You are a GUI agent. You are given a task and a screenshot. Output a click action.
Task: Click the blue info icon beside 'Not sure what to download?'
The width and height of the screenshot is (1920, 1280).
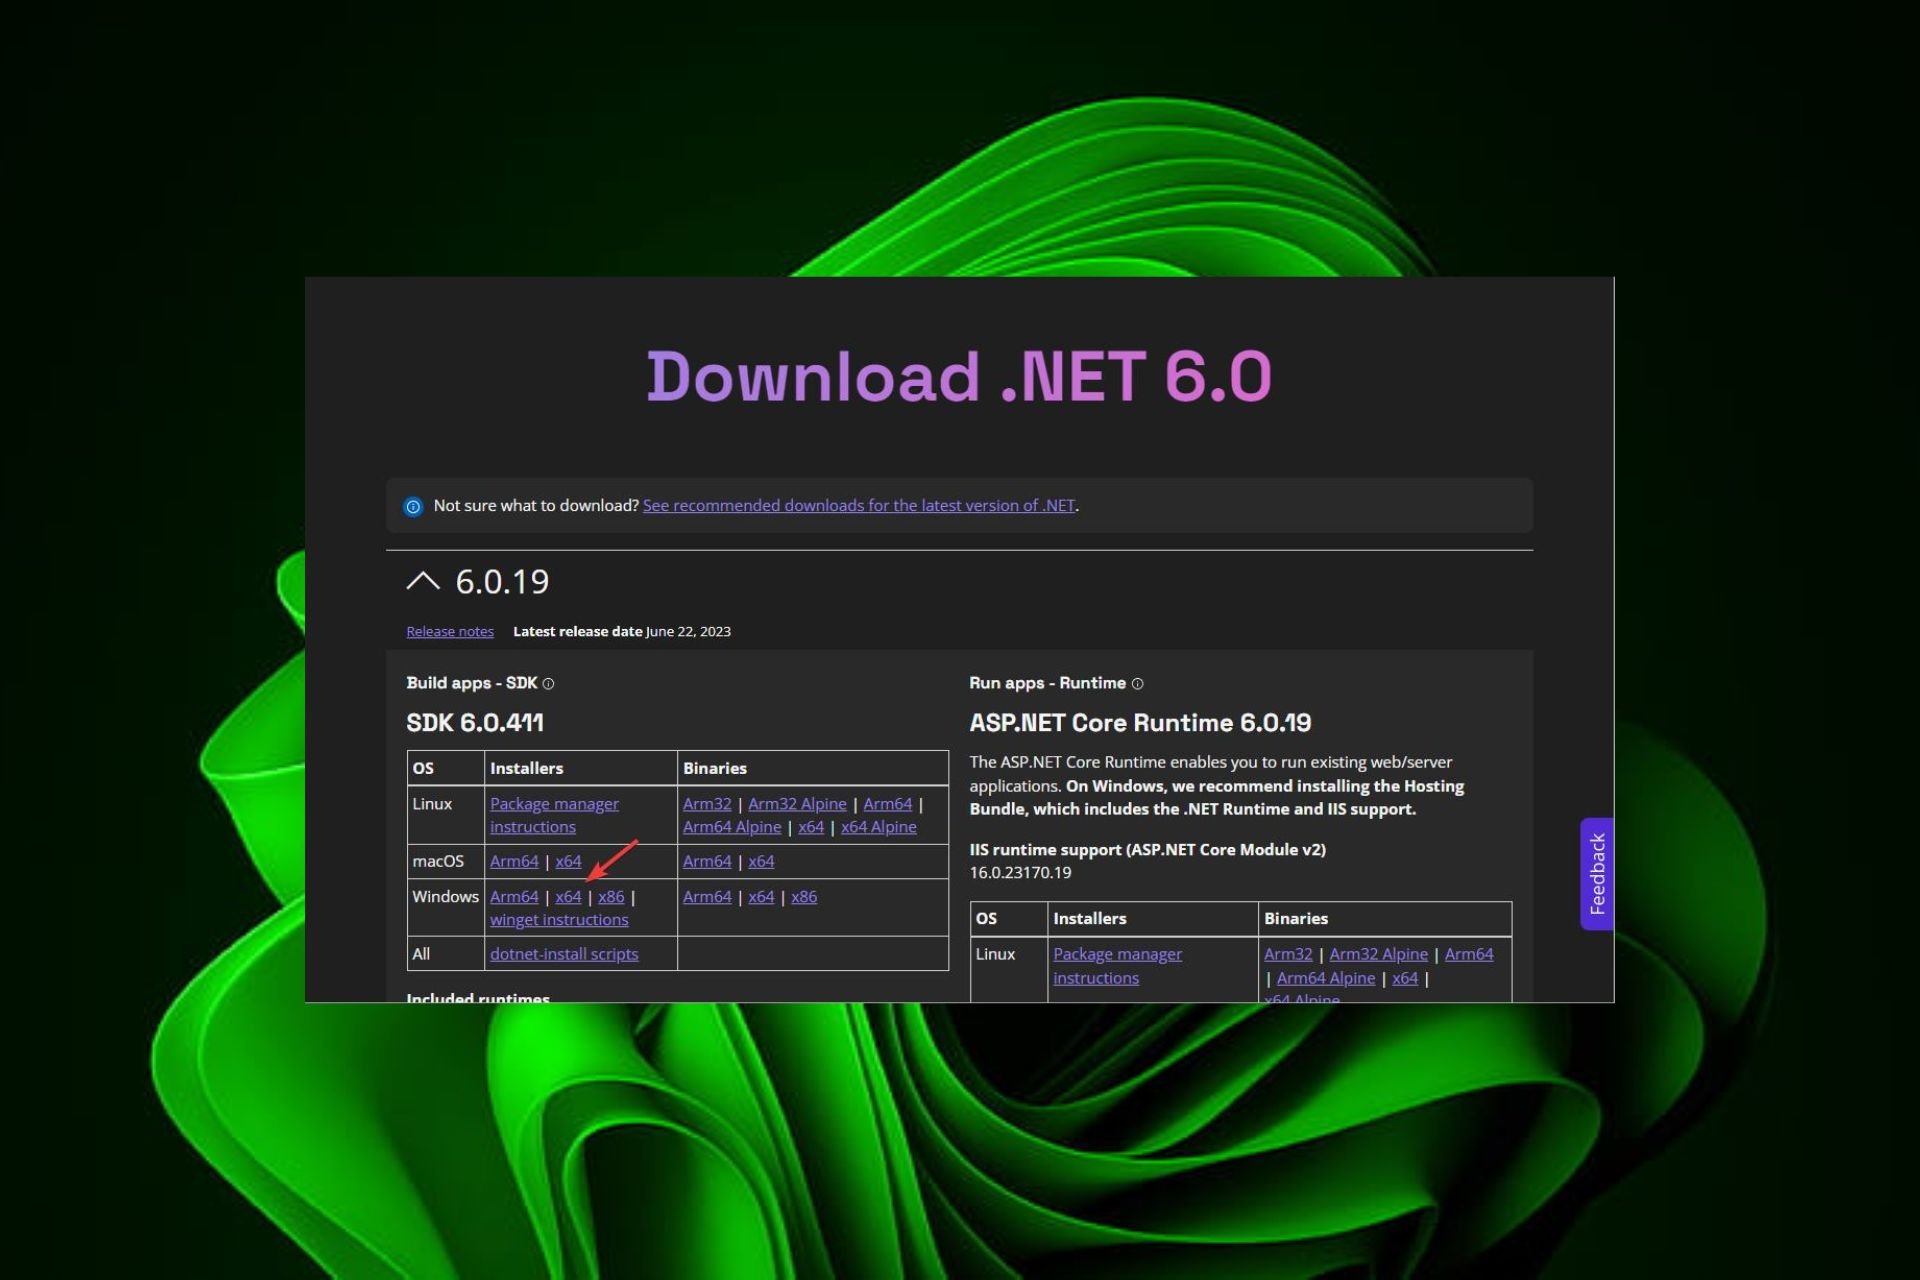413,507
